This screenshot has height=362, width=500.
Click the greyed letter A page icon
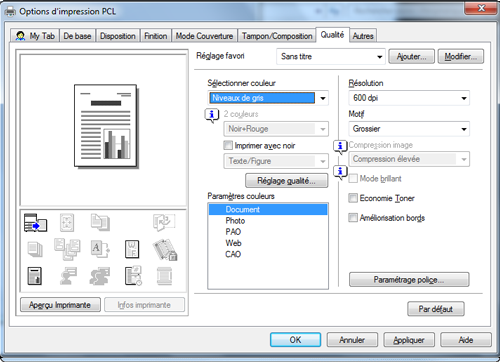tap(100, 249)
